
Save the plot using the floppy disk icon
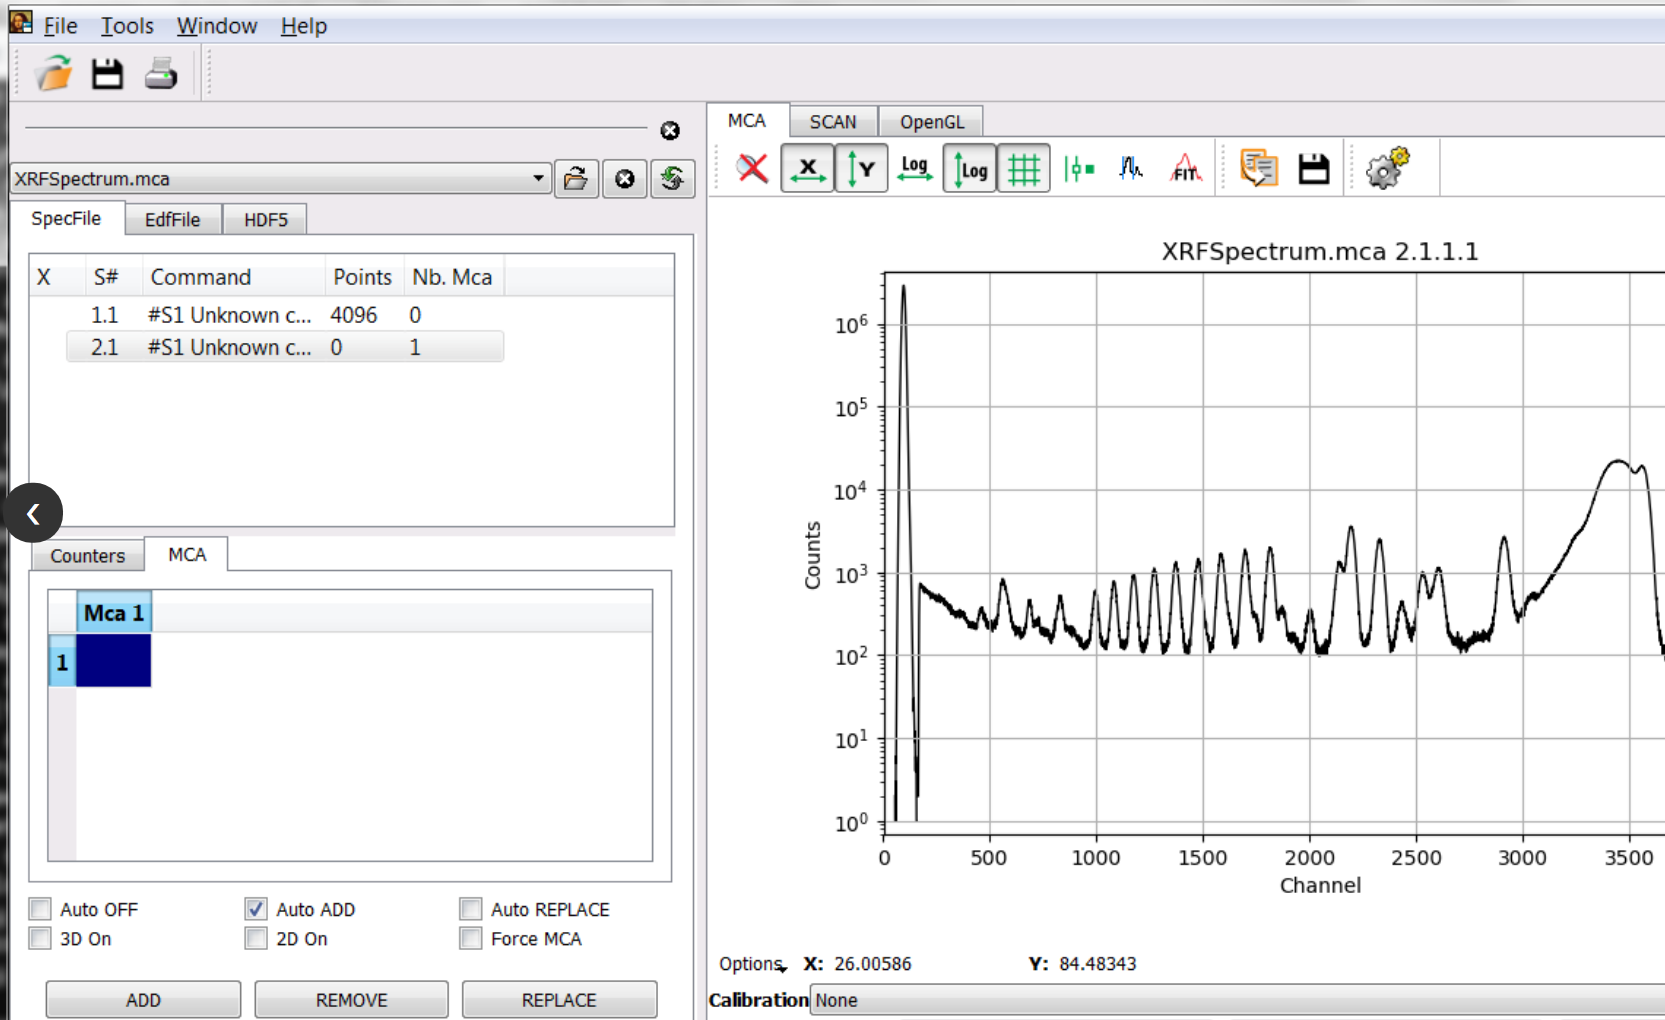click(1313, 168)
